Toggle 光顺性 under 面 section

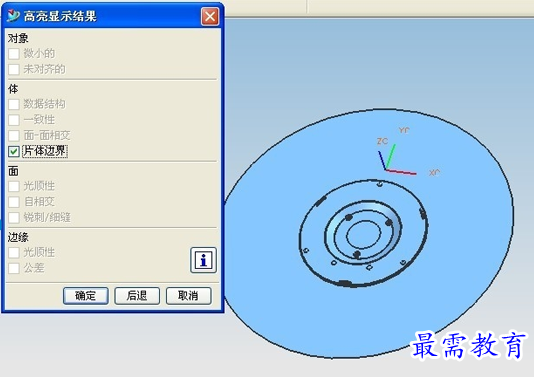pos(14,186)
